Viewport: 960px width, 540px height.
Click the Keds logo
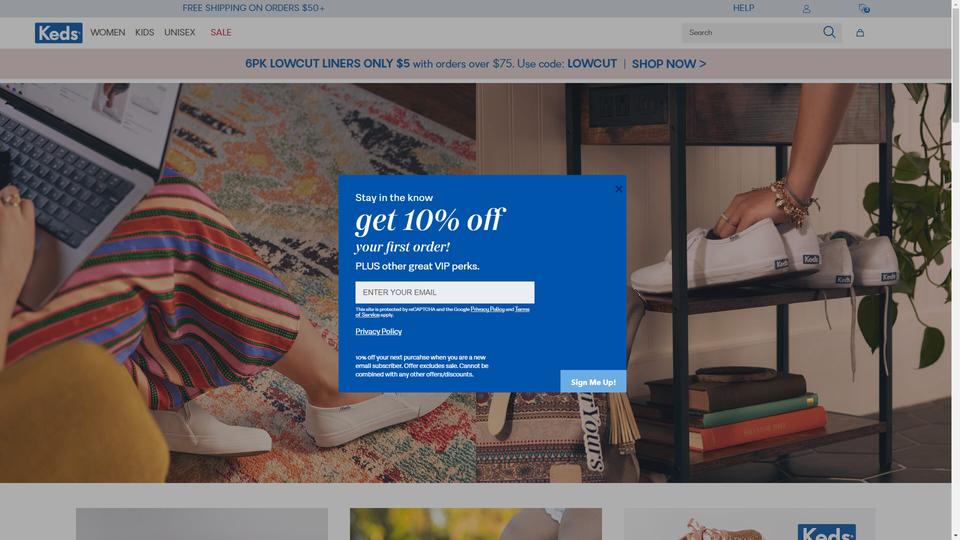(x=58, y=33)
